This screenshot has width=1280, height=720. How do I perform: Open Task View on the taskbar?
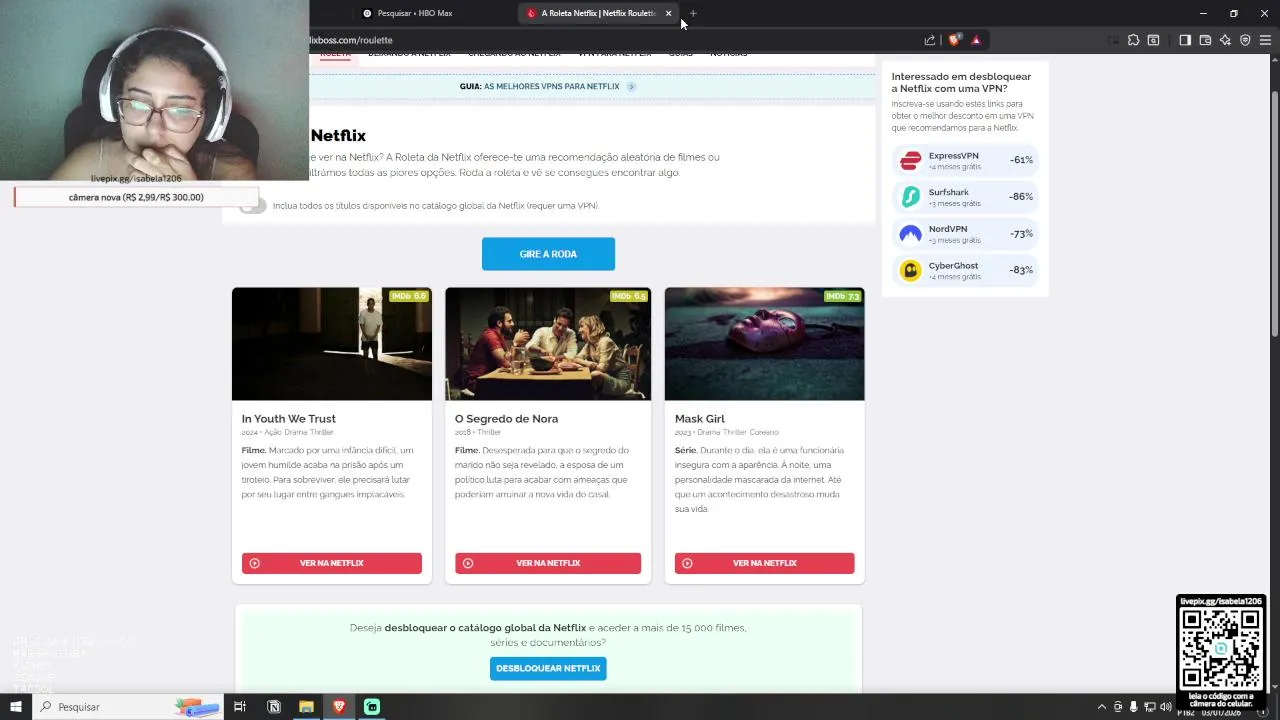coord(240,707)
